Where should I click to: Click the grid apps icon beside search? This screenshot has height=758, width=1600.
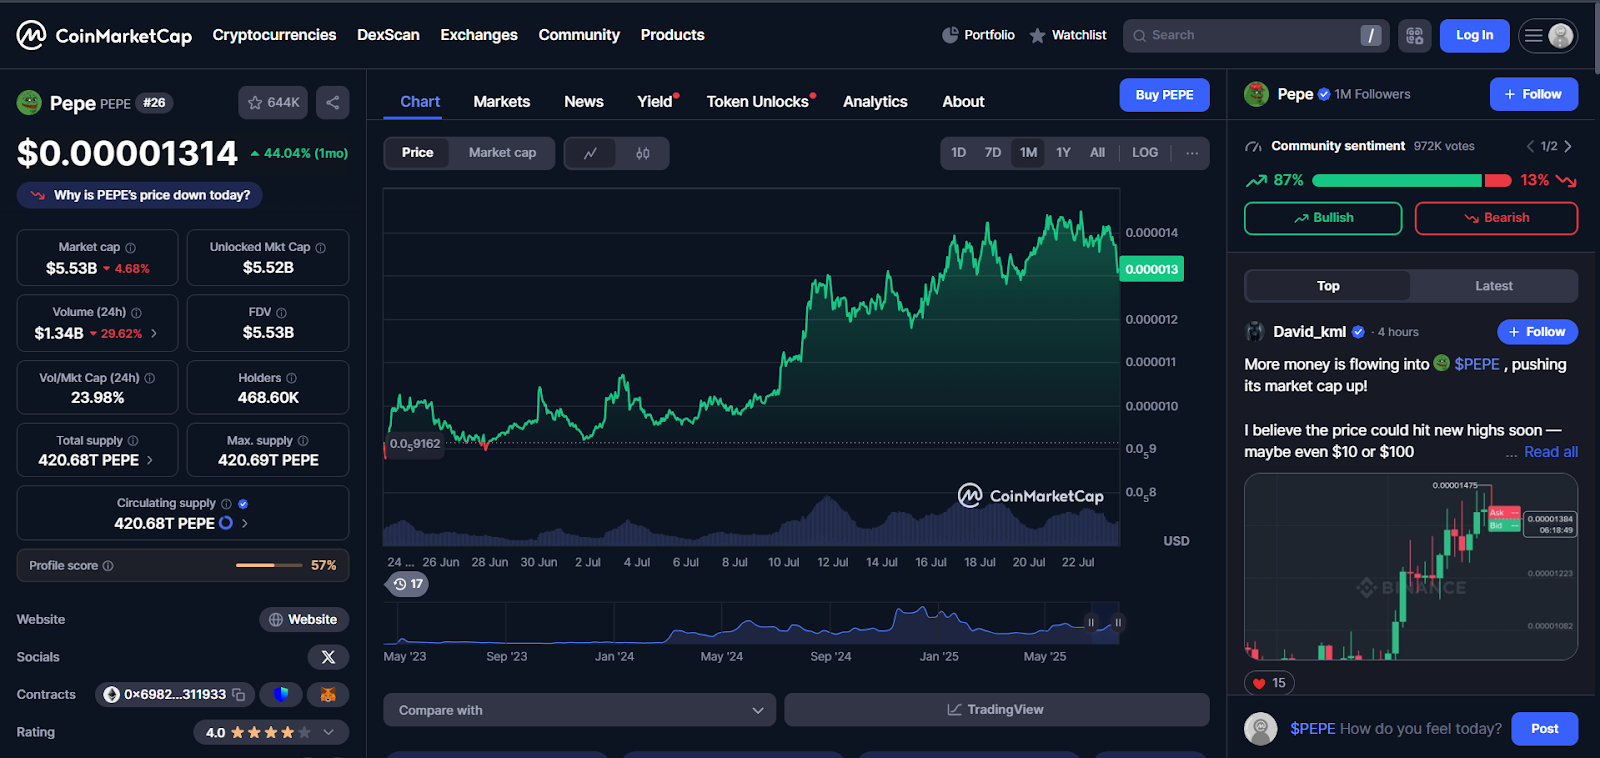pos(1414,35)
